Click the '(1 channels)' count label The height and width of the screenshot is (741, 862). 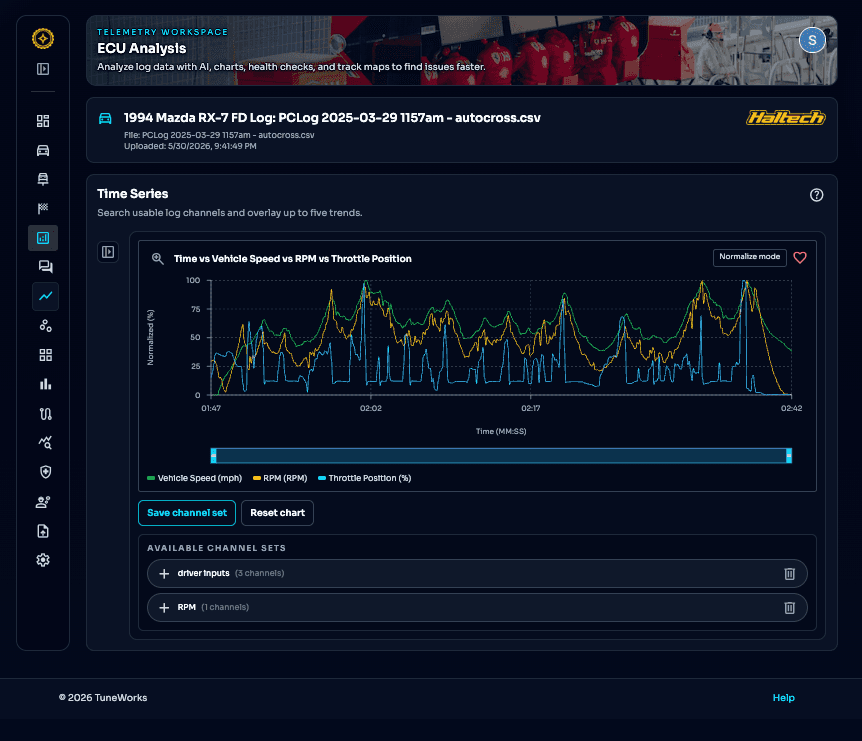coord(225,607)
